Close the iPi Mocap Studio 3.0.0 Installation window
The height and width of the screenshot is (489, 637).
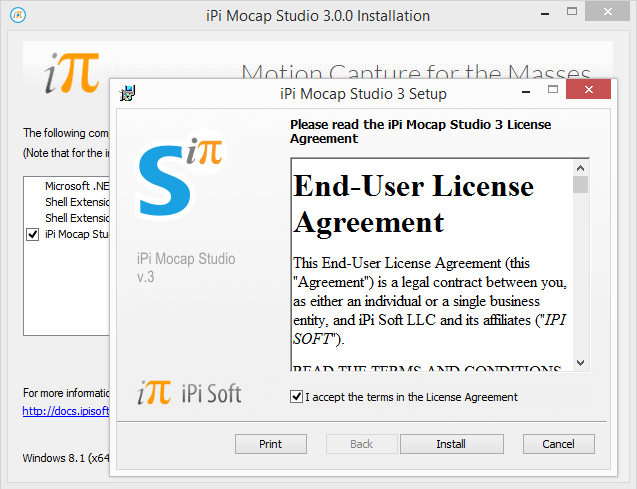tap(607, 11)
